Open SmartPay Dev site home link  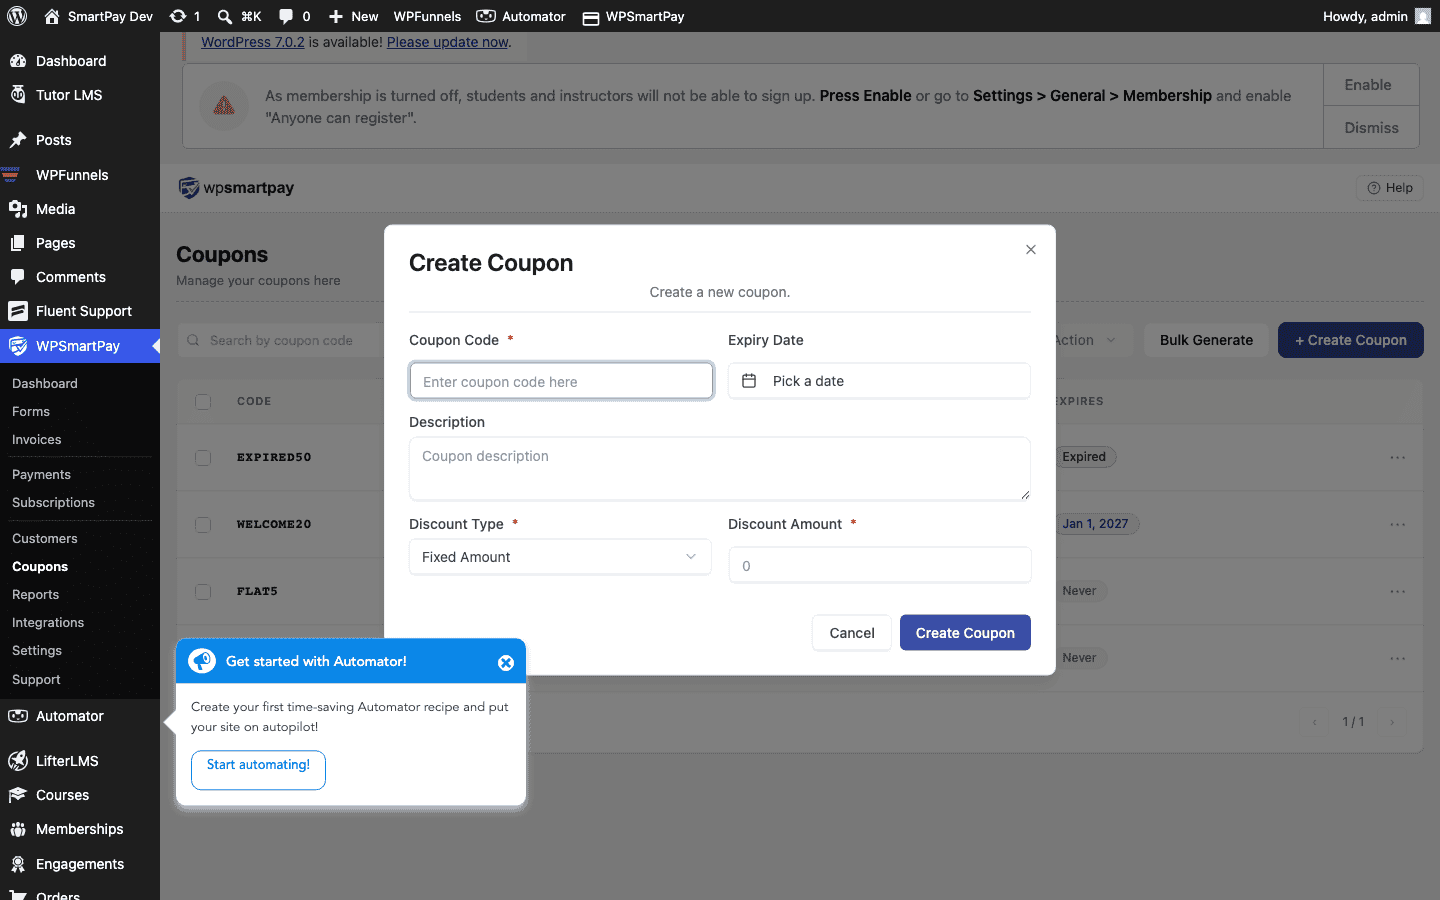99,16
